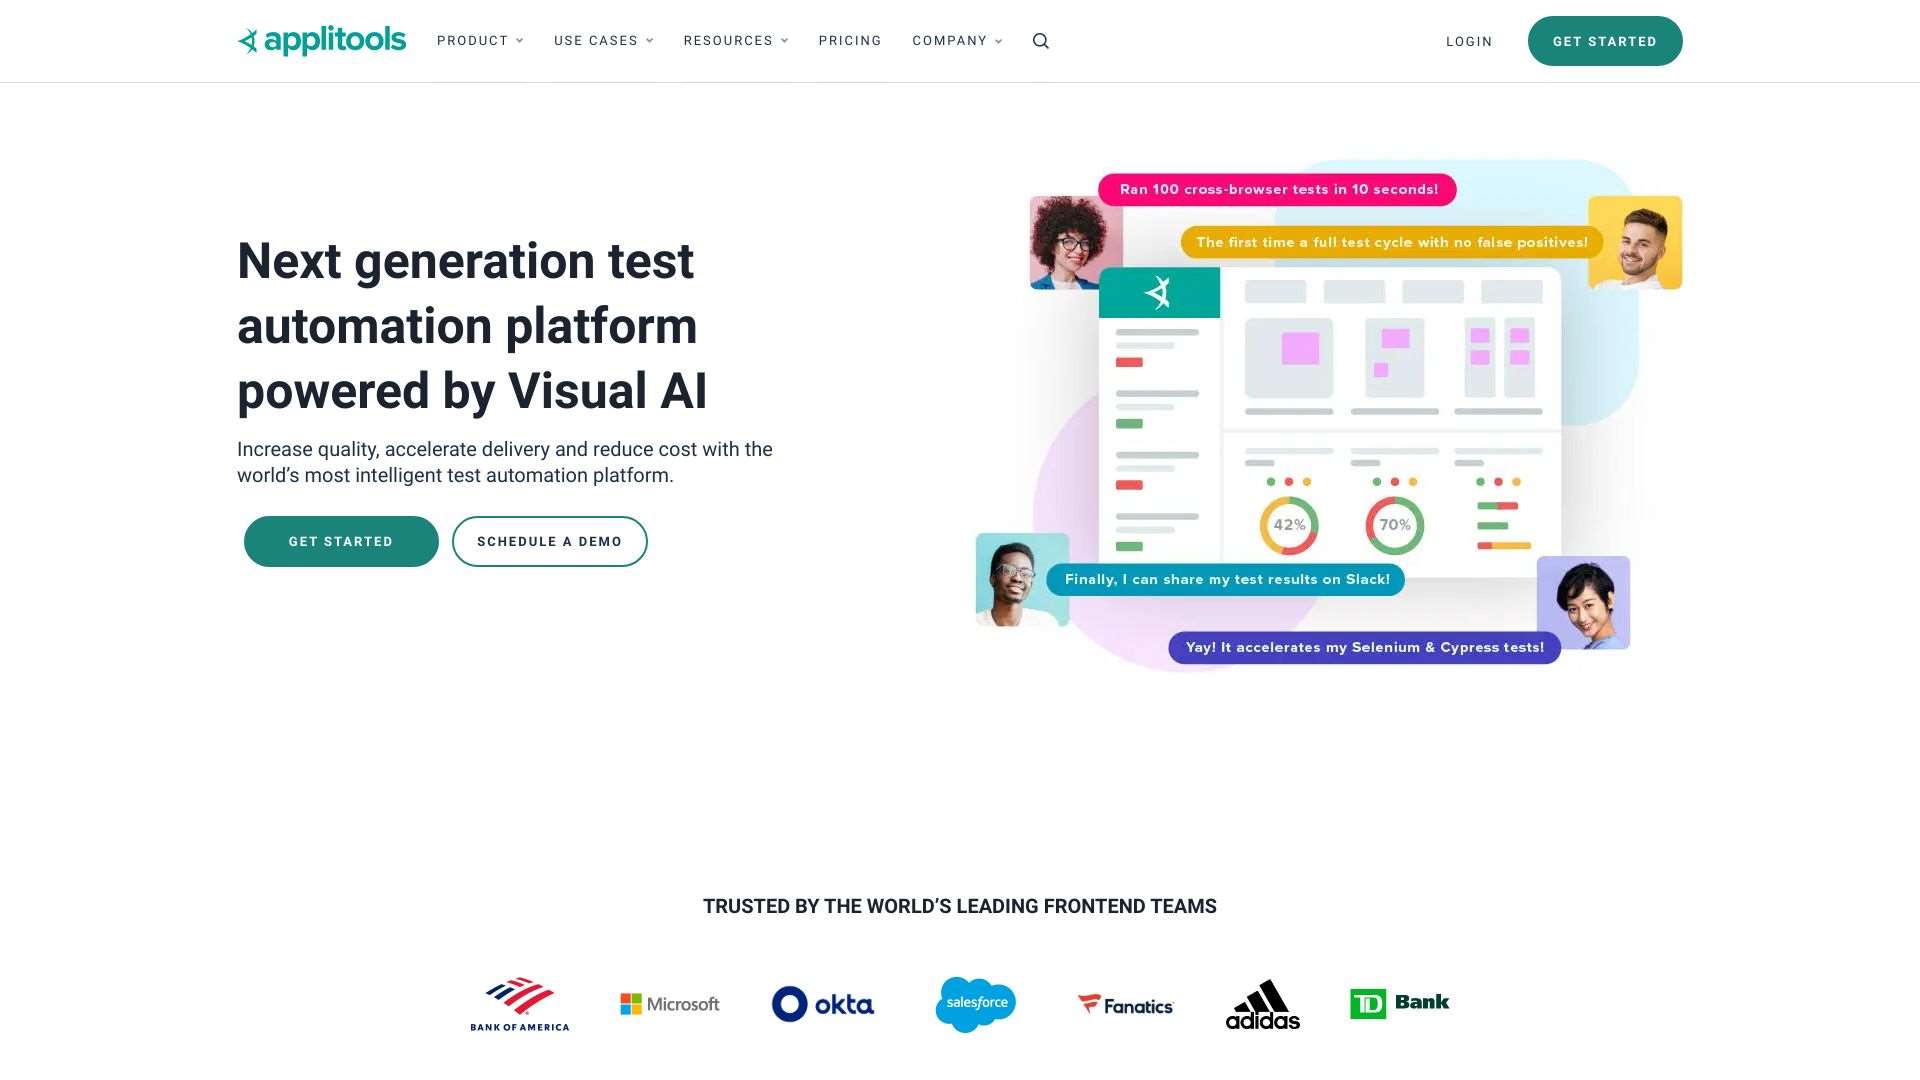
Task: Click the Applitools logo in header
Action: [x=321, y=41]
